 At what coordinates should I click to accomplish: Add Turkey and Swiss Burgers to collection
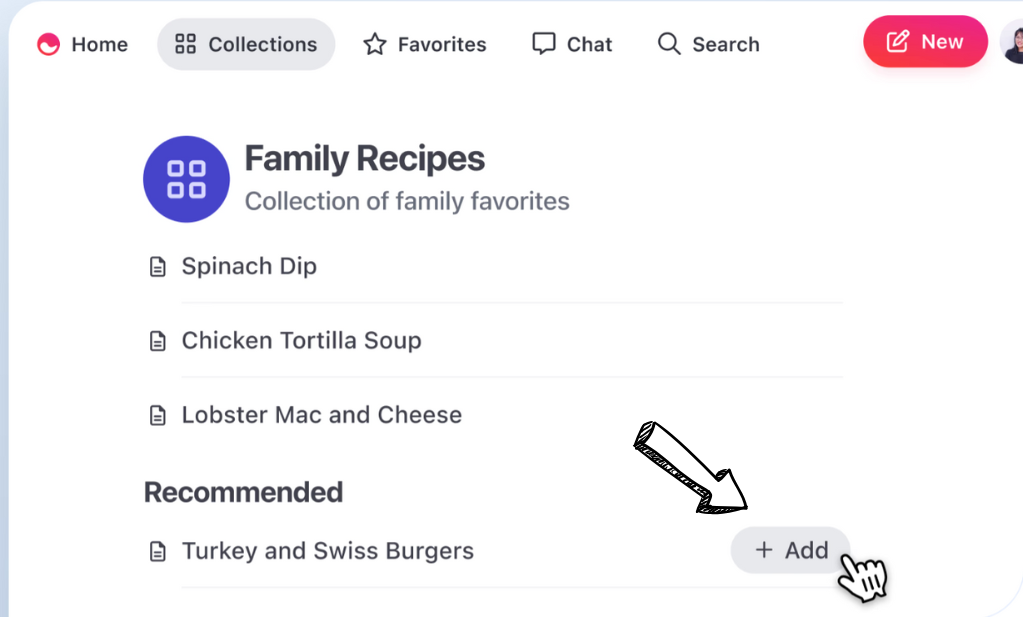point(791,550)
